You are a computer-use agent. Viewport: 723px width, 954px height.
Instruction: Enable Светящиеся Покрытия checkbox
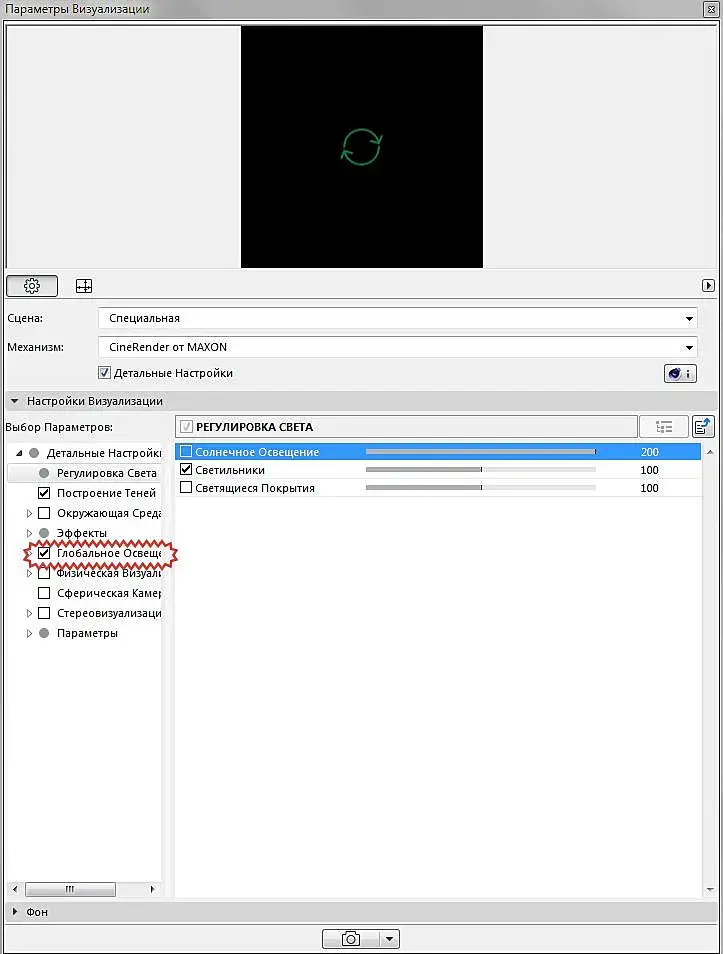click(186, 487)
